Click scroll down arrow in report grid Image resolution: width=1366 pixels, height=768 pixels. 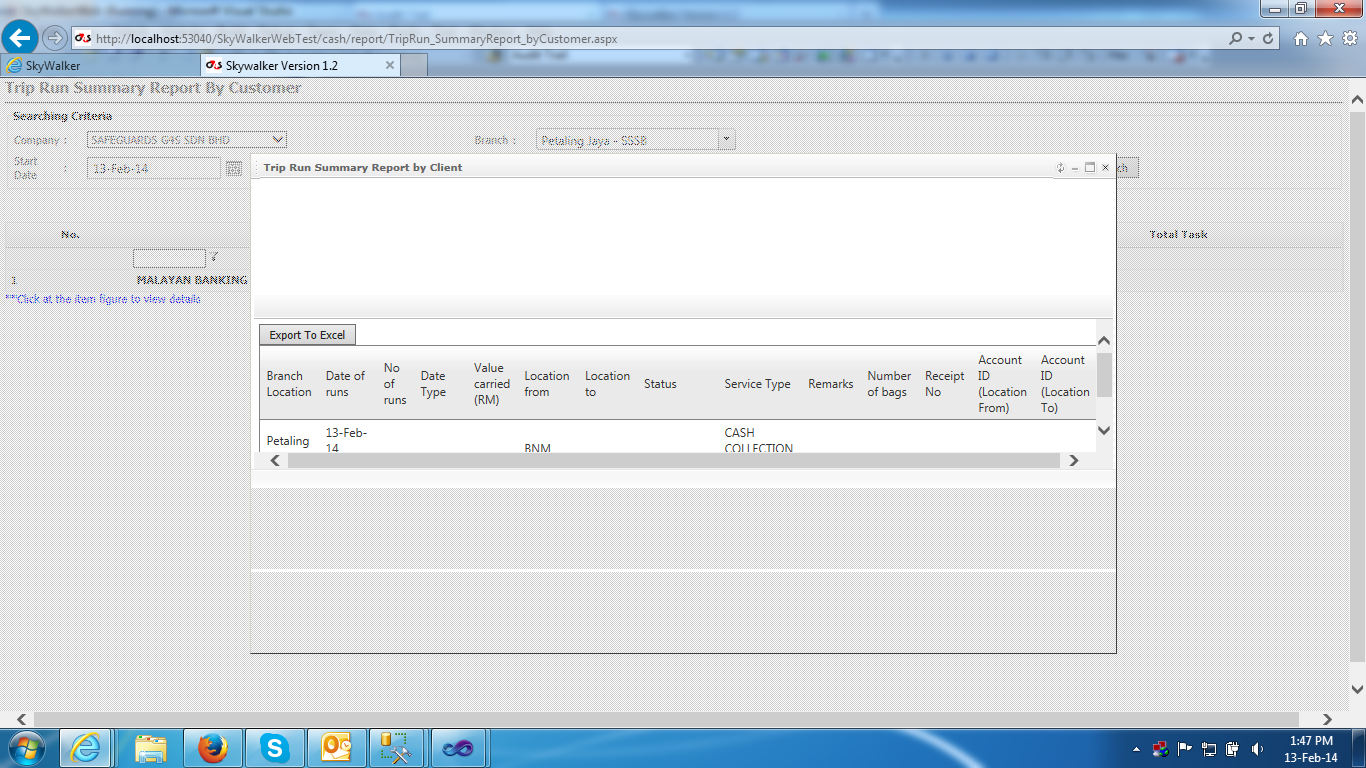pos(1104,430)
